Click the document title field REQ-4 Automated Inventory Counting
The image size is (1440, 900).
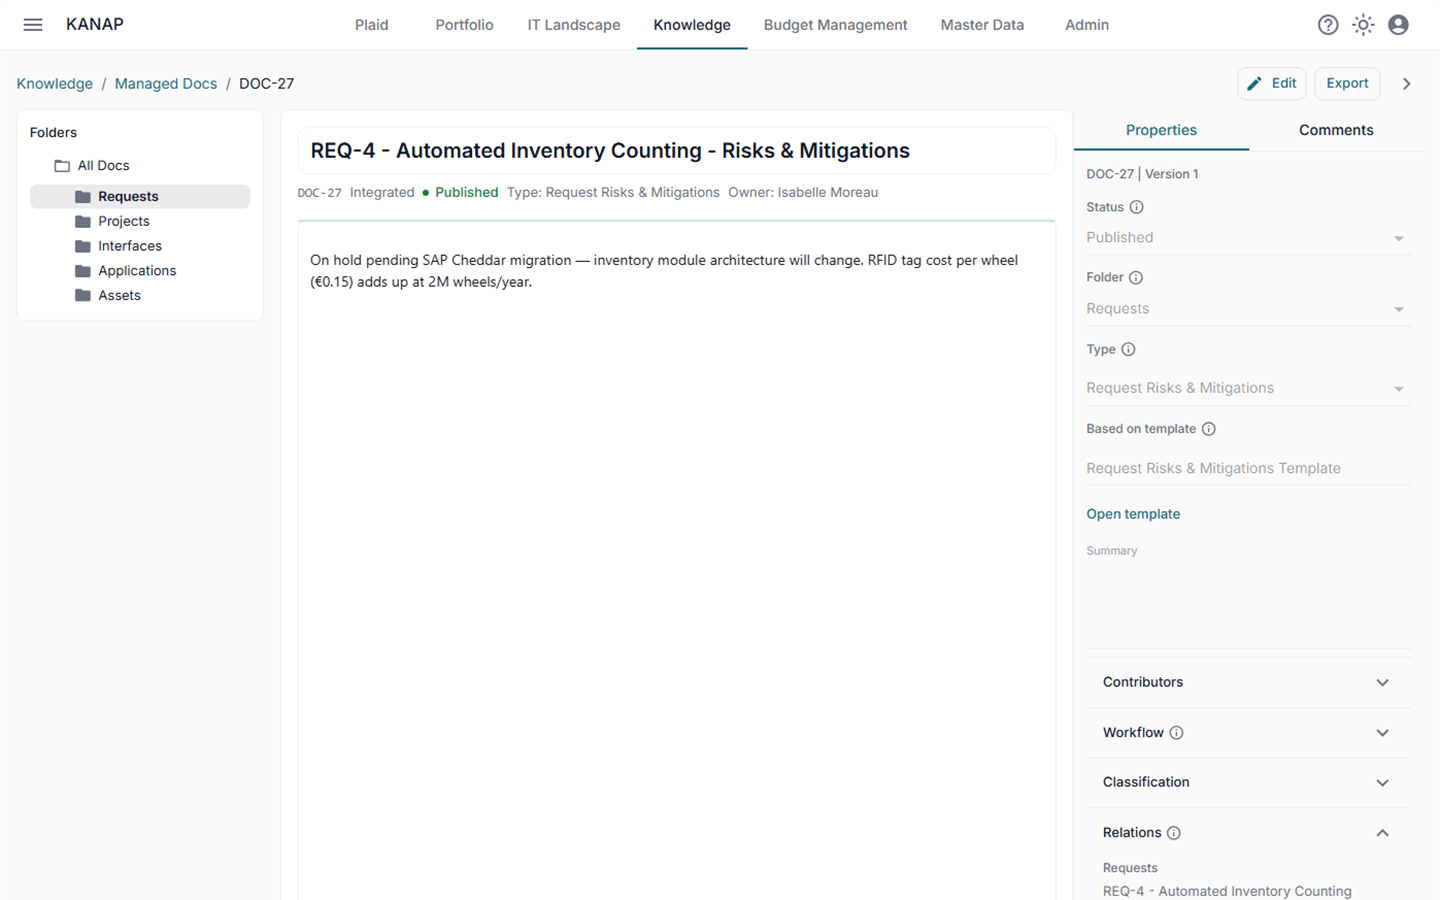coord(677,151)
